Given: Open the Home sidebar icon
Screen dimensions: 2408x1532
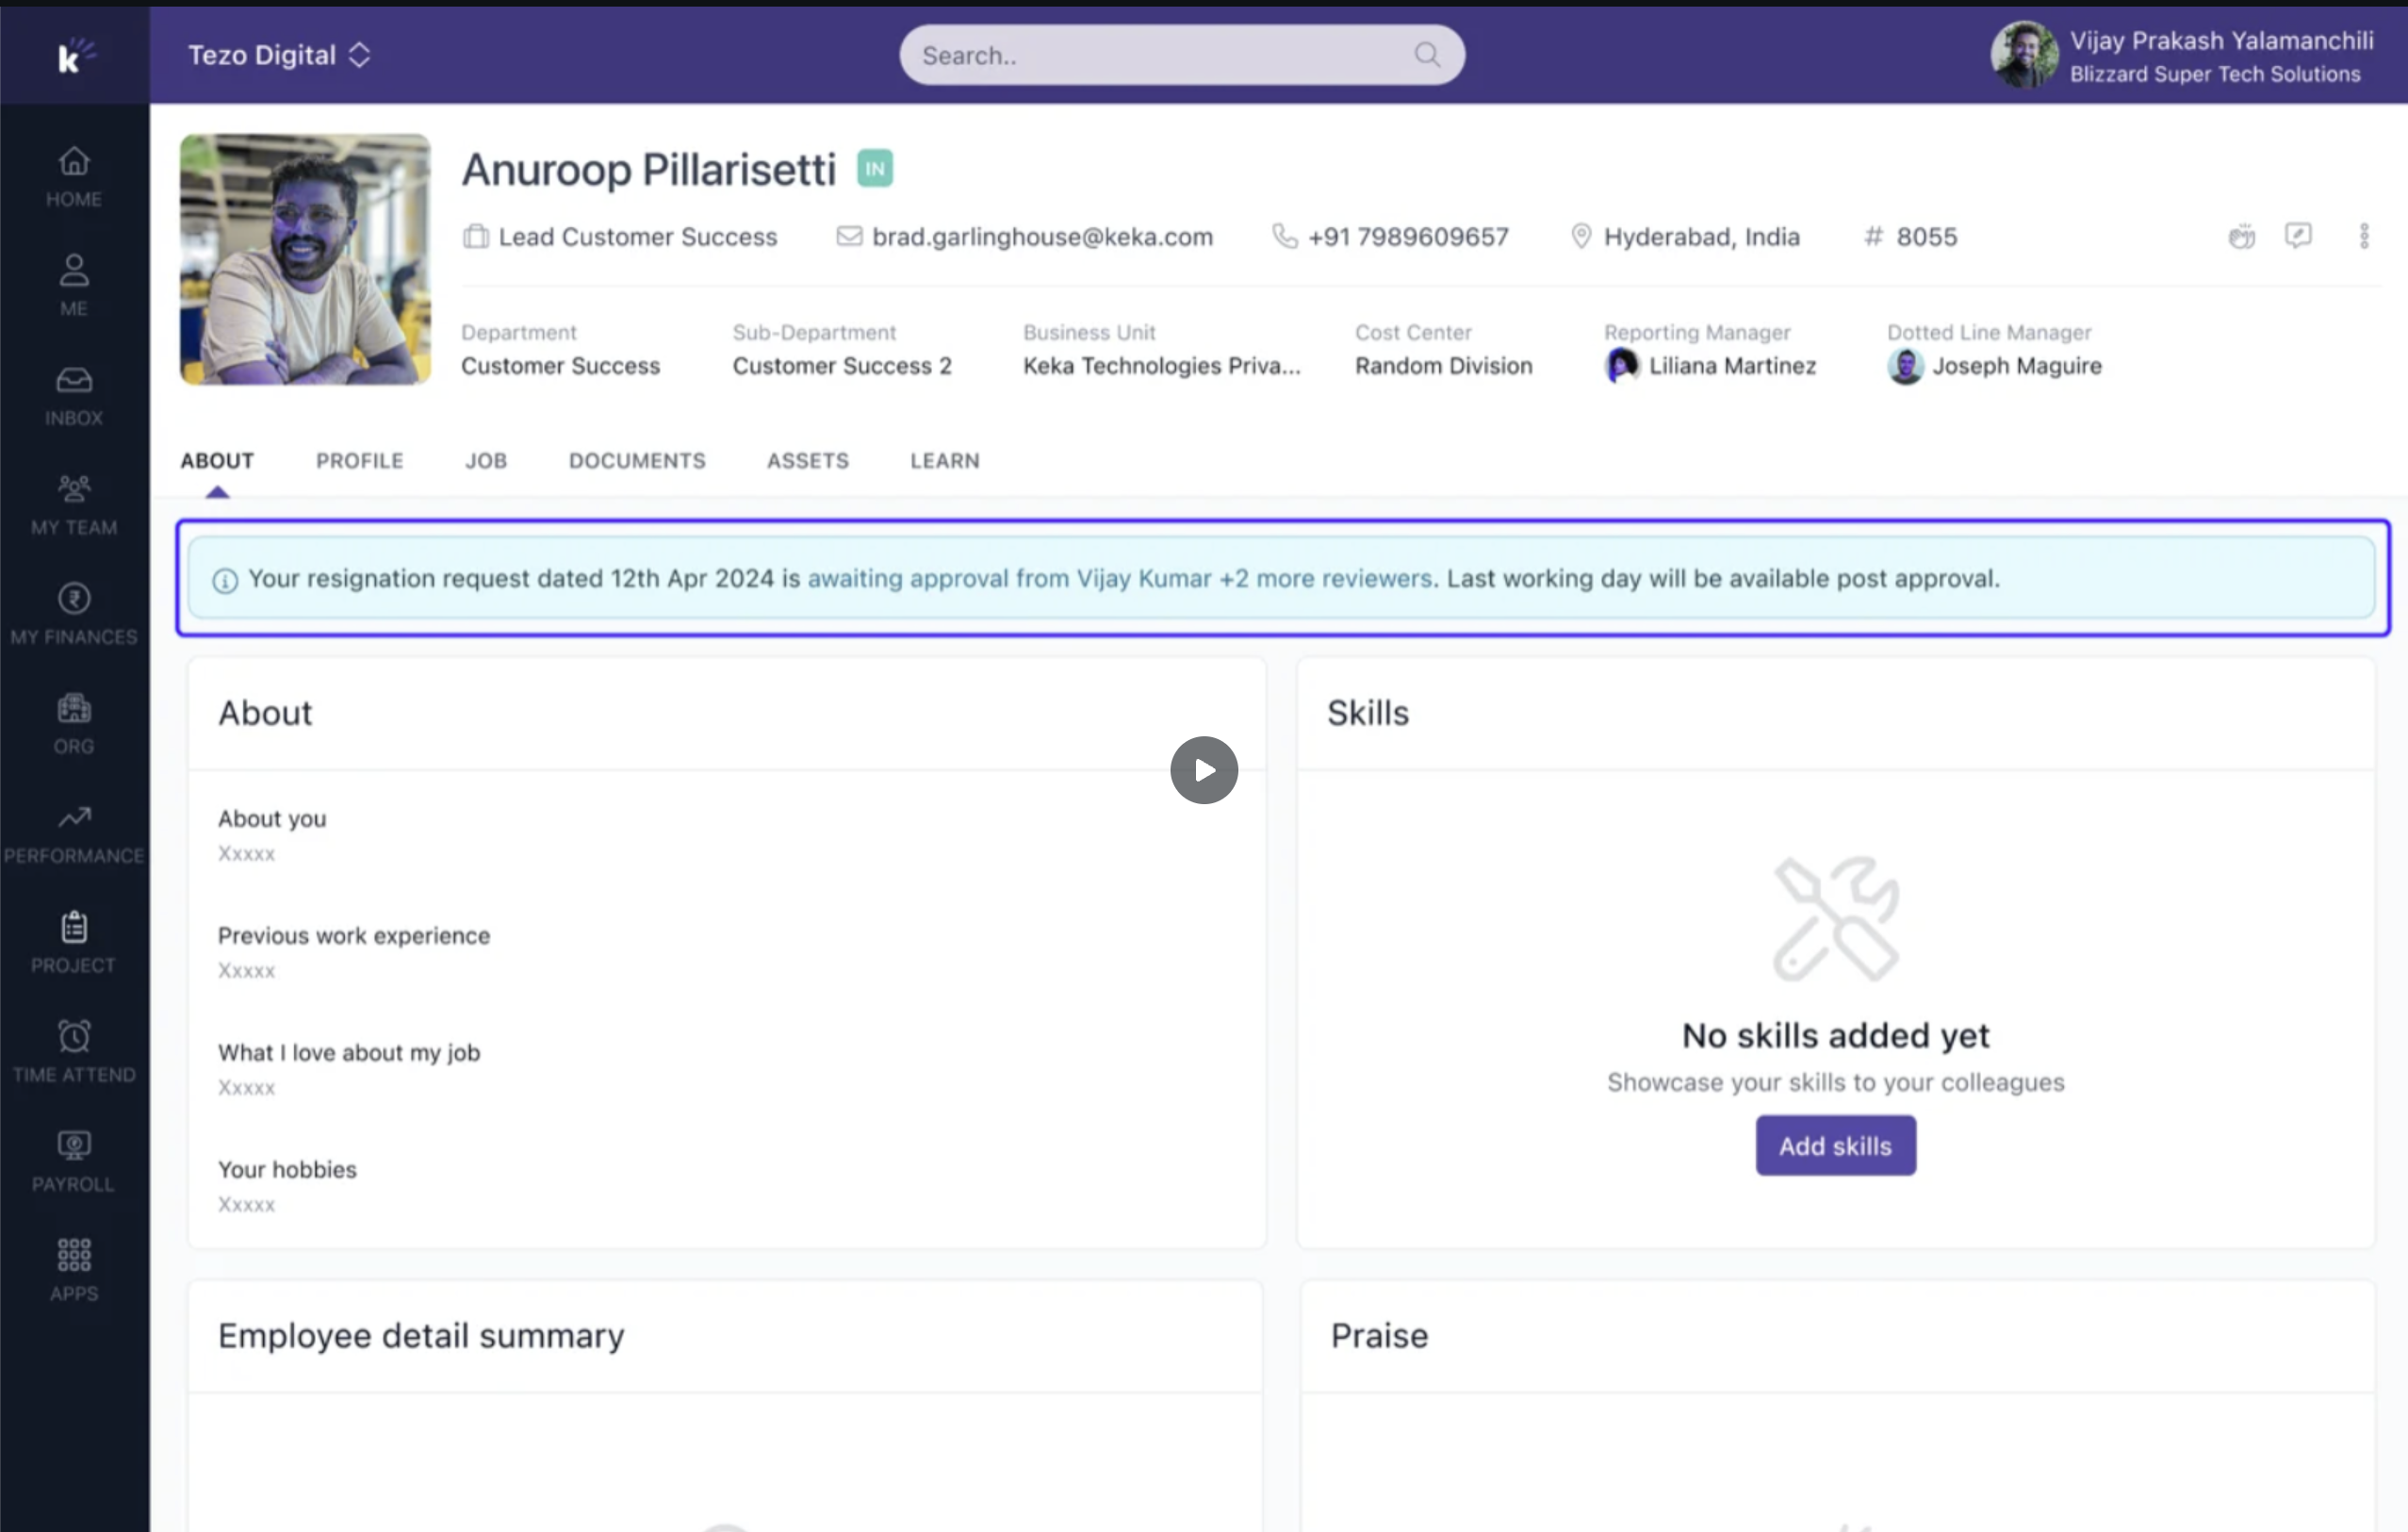Looking at the screenshot, I should click(74, 176).
